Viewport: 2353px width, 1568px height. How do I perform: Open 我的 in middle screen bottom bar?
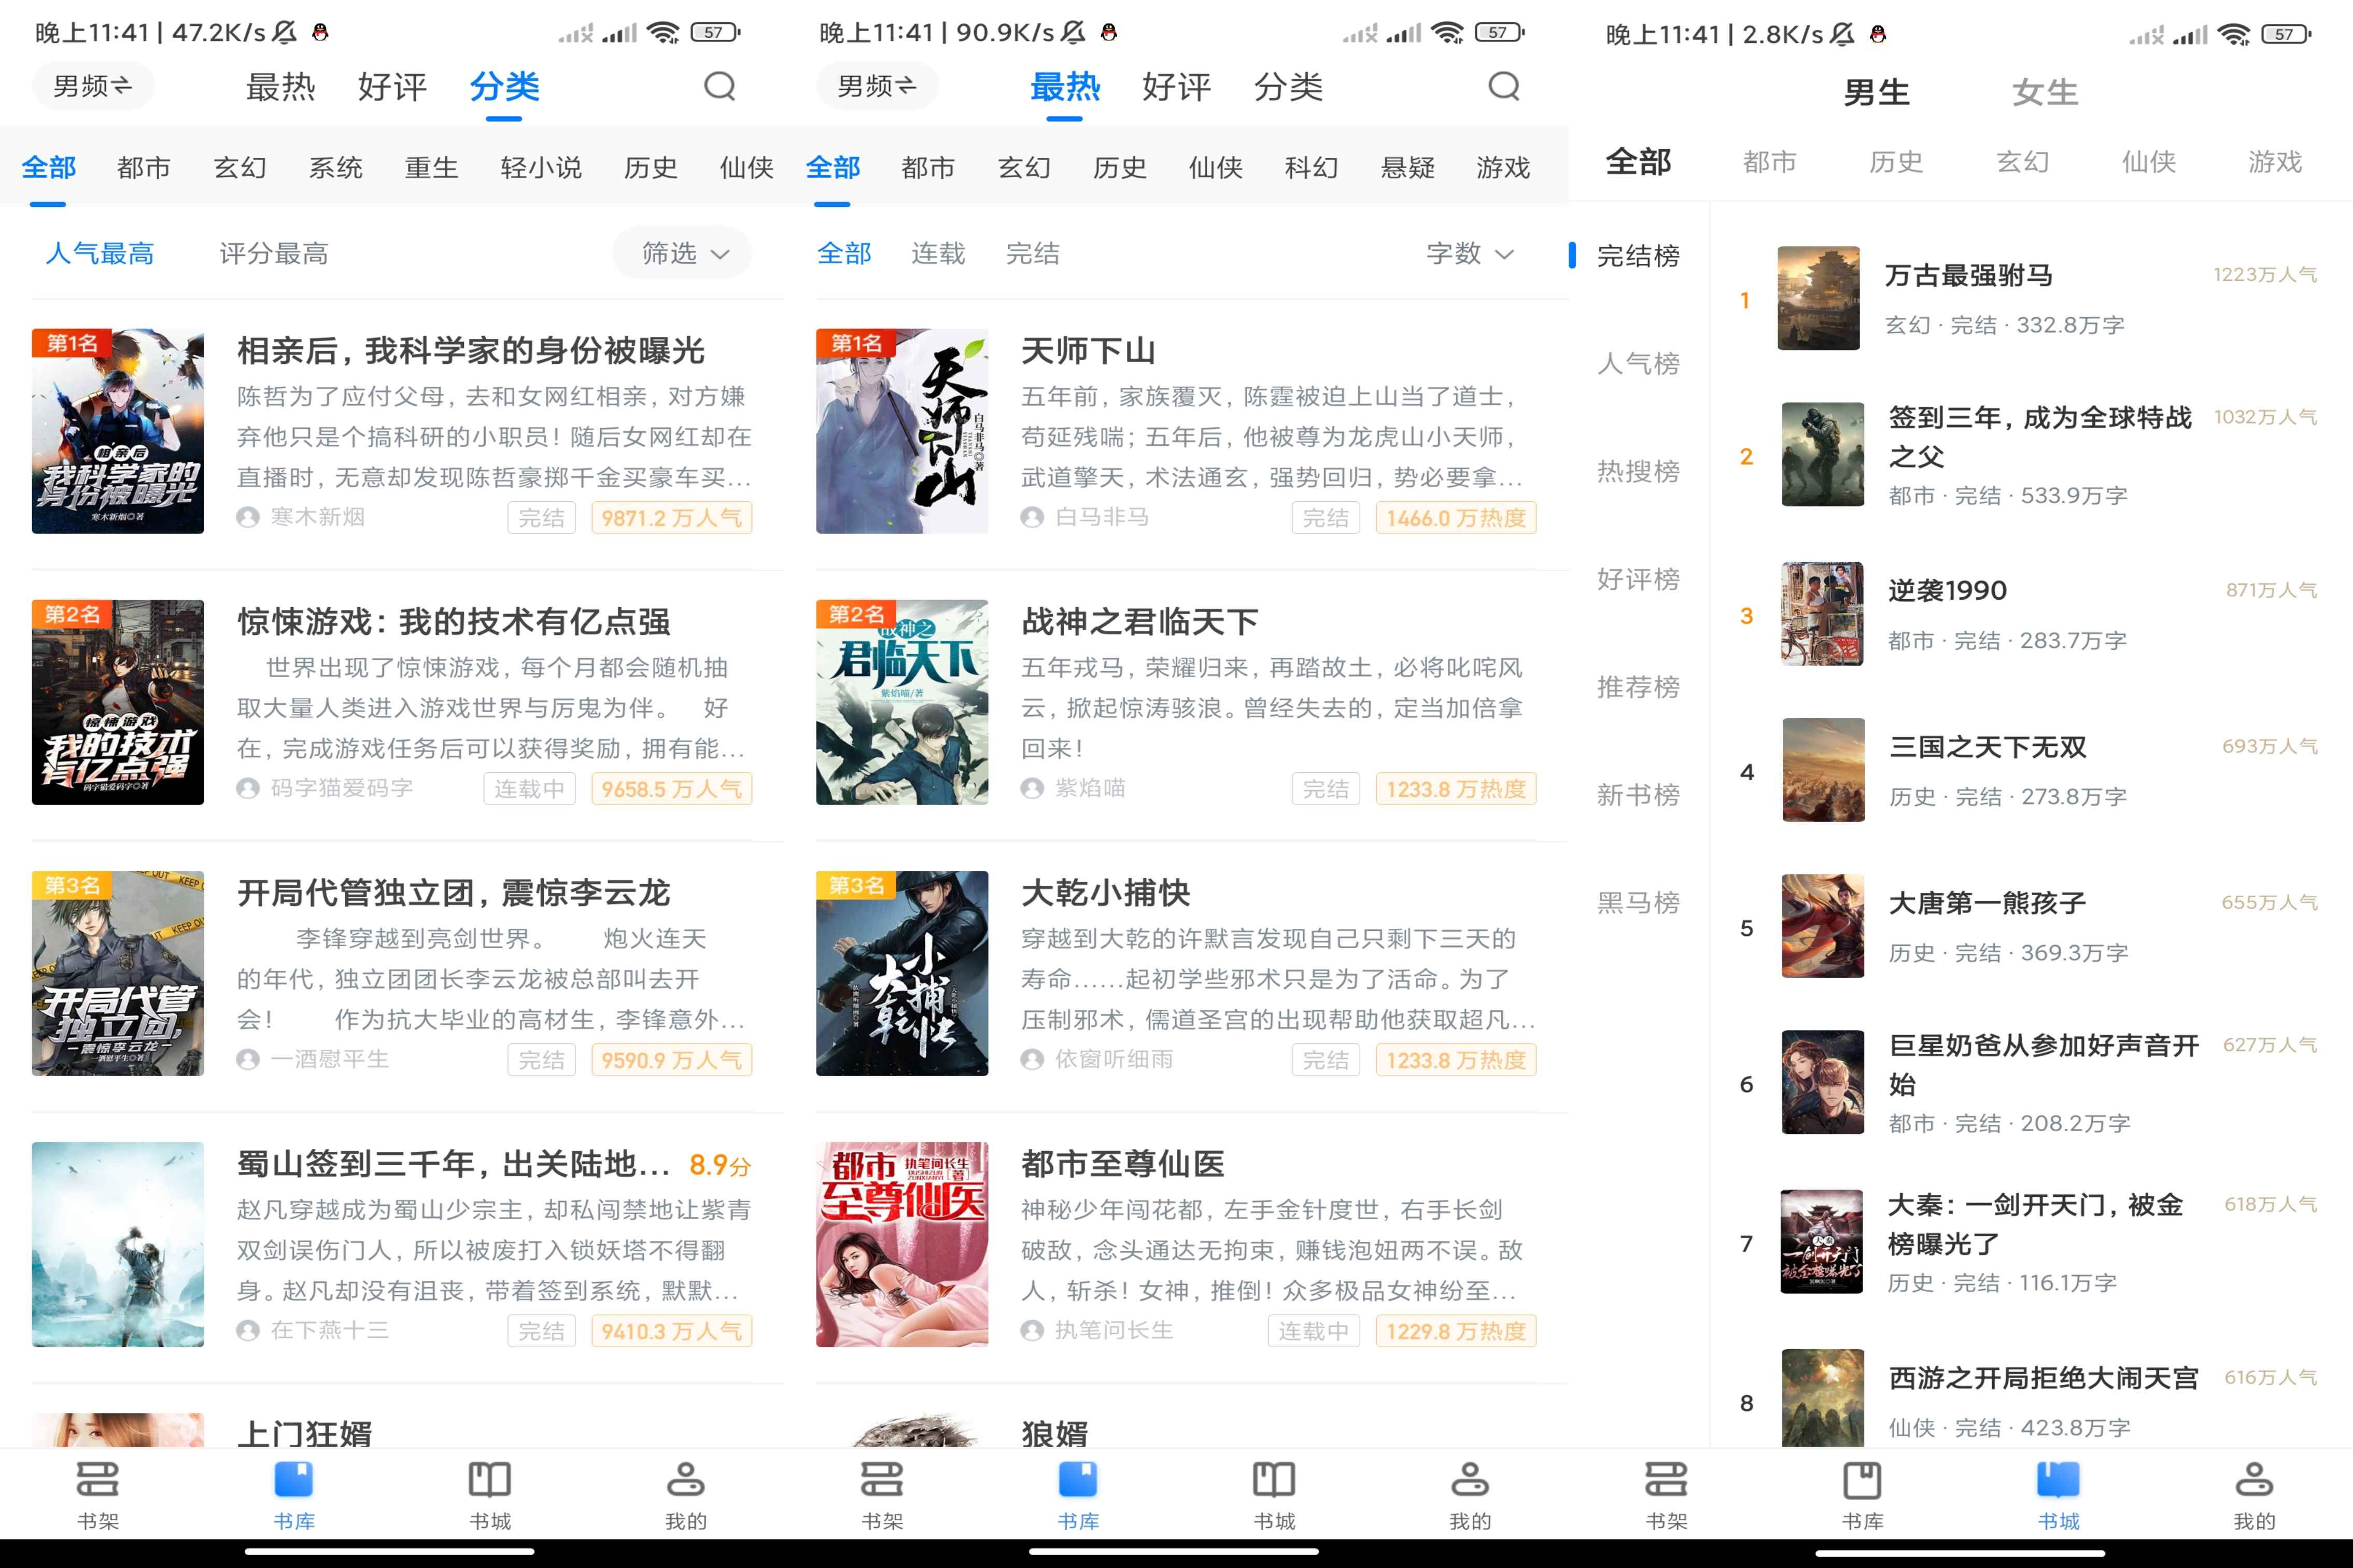click(x=1470, y=1496)
